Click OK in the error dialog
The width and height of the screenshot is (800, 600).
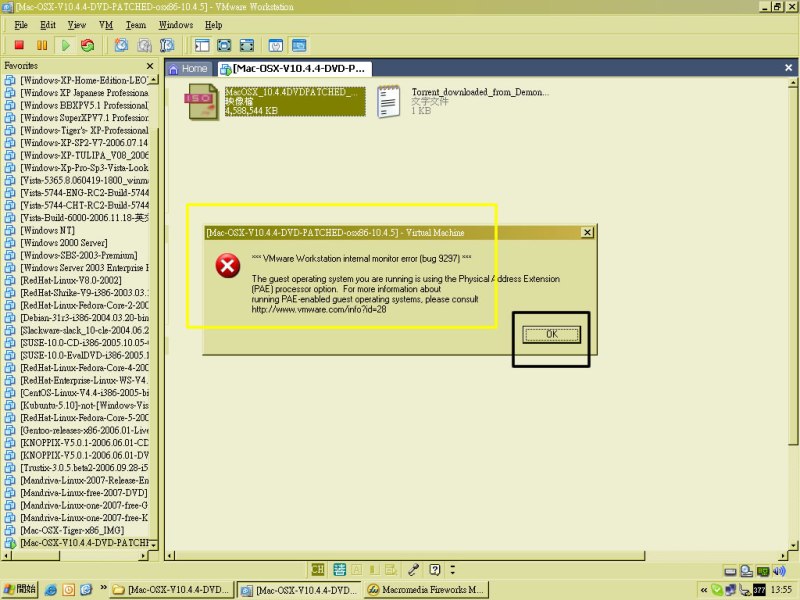tap(552, 335)
